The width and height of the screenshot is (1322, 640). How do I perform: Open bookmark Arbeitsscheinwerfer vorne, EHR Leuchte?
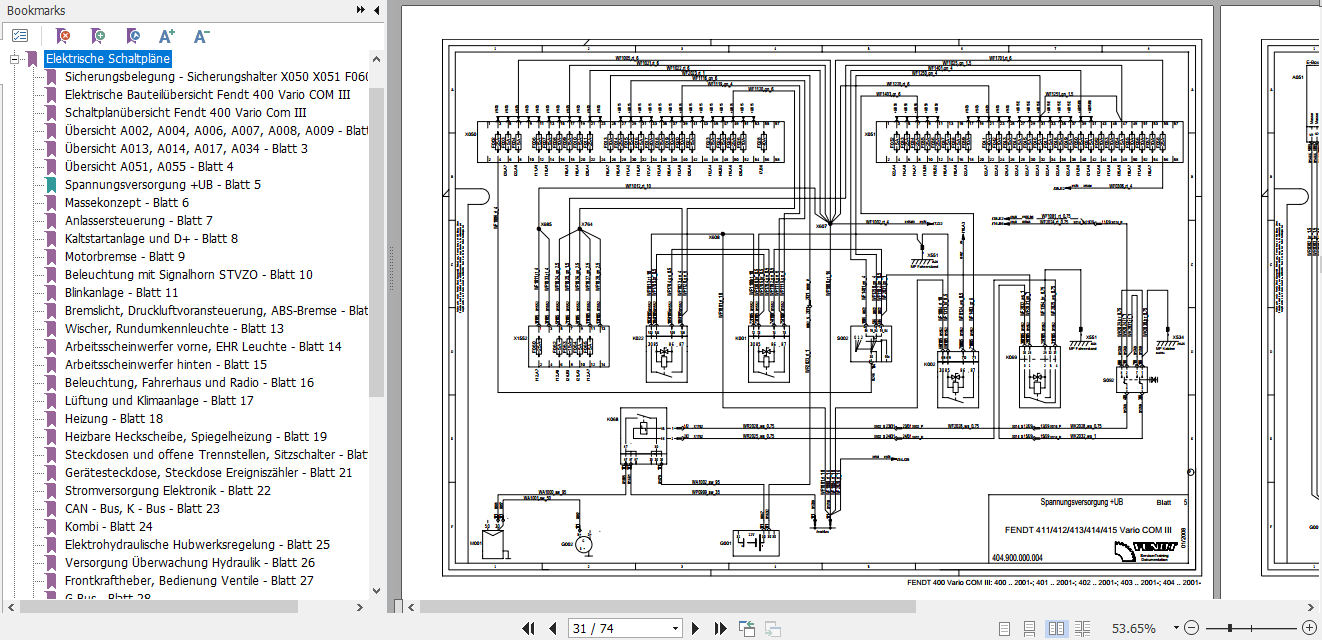[x=203, y=347]
